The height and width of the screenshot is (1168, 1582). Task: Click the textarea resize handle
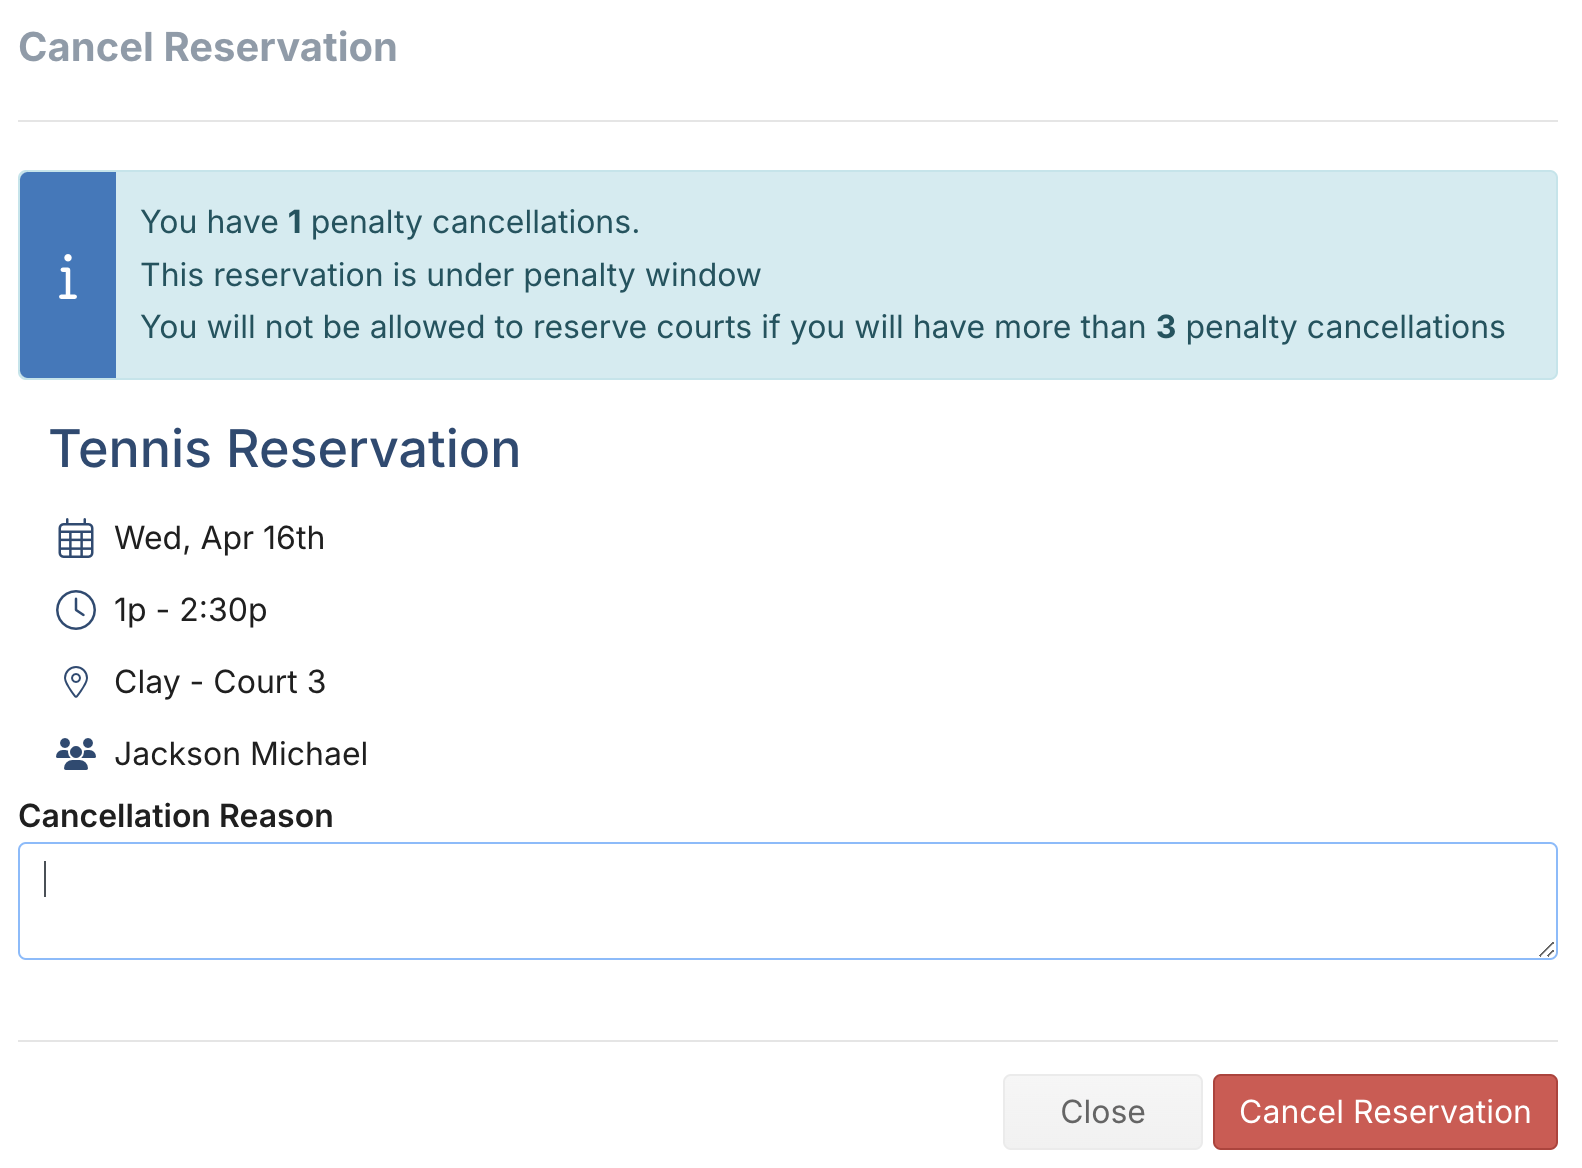1546,949
